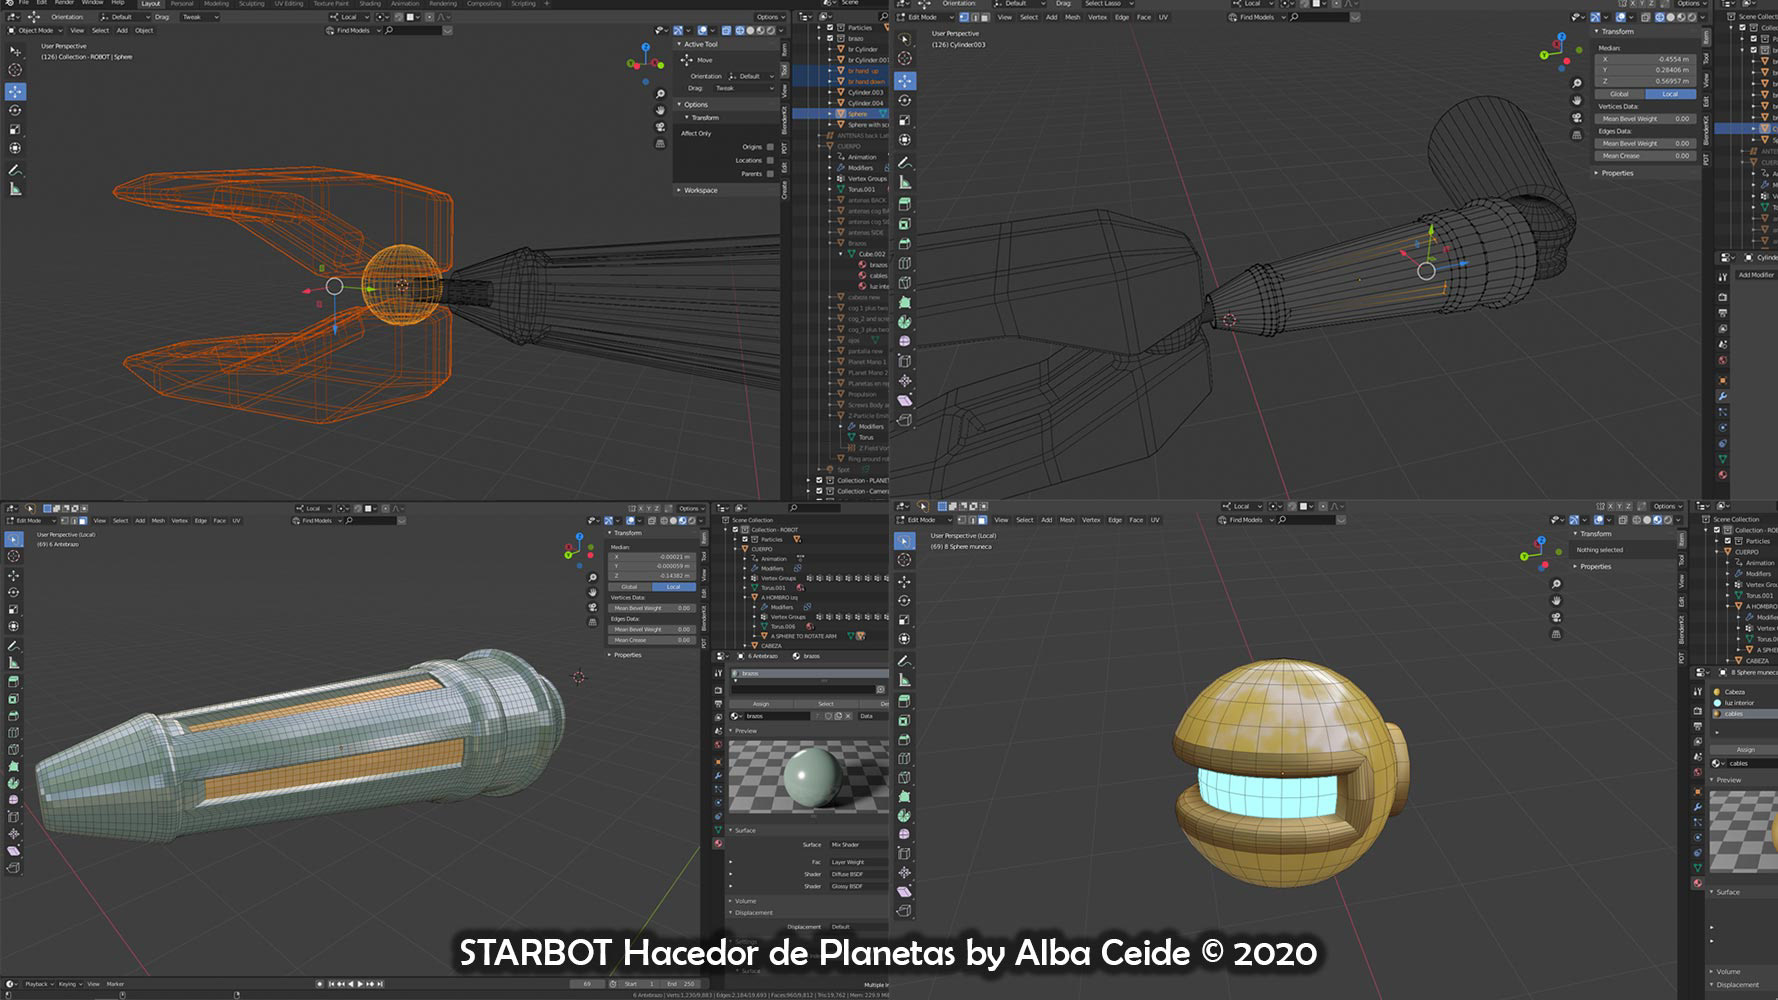The image size is (1778, 1000).
Task: Toggle camera view in Object Mode viewport
Action: point(660,127)
